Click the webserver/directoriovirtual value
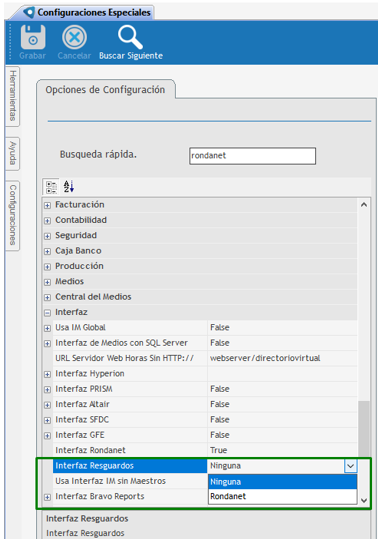The height and width of the screenshot is (539, 378). [265, 358]
